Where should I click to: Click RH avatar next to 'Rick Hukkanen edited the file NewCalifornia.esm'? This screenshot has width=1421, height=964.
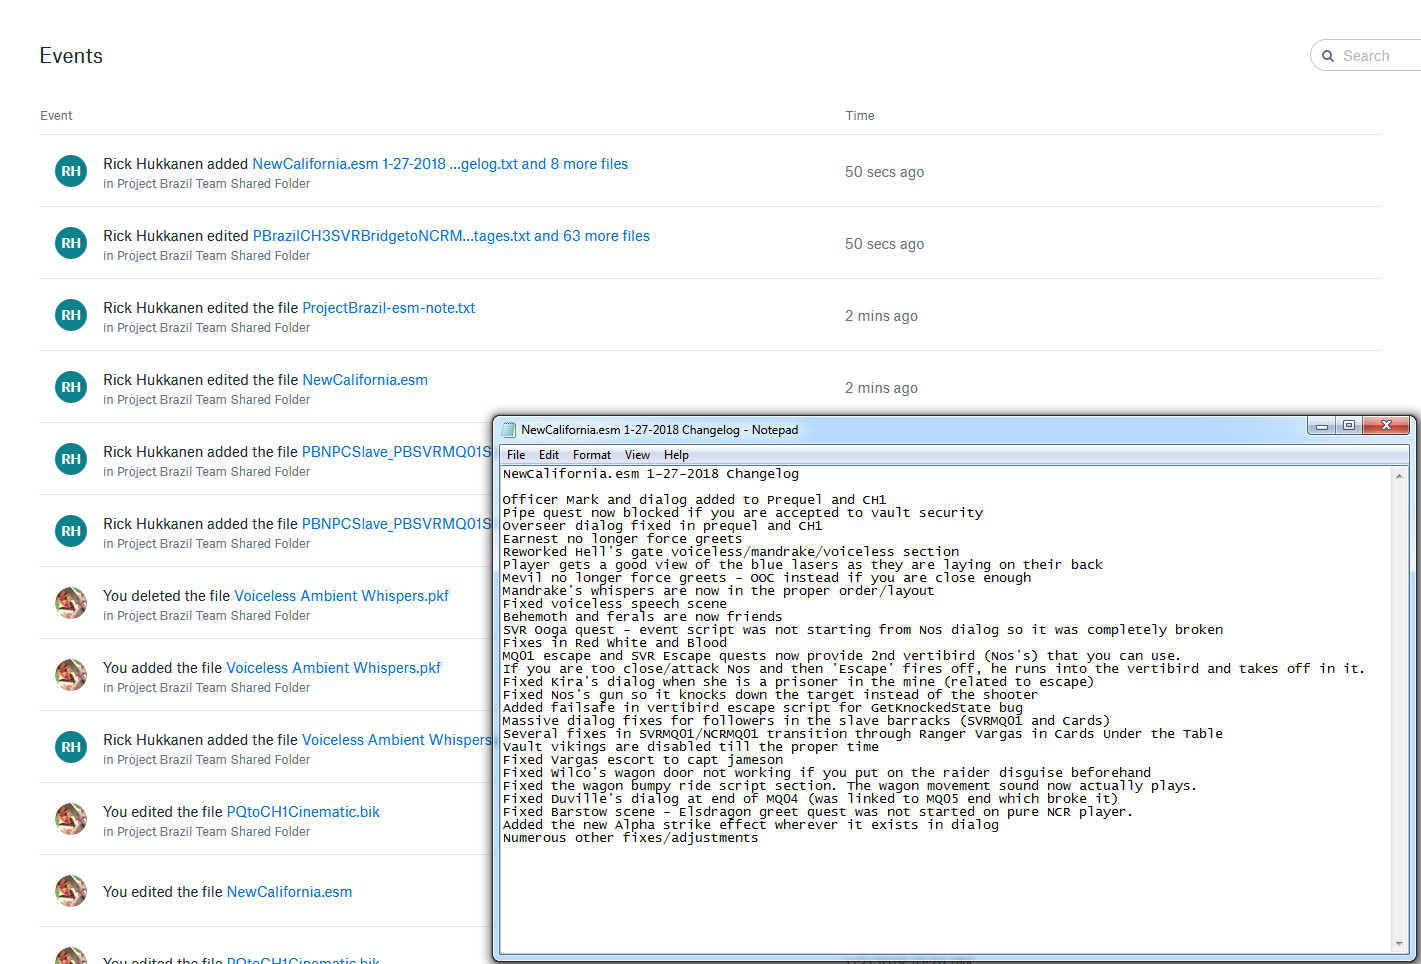click(71, 387)
